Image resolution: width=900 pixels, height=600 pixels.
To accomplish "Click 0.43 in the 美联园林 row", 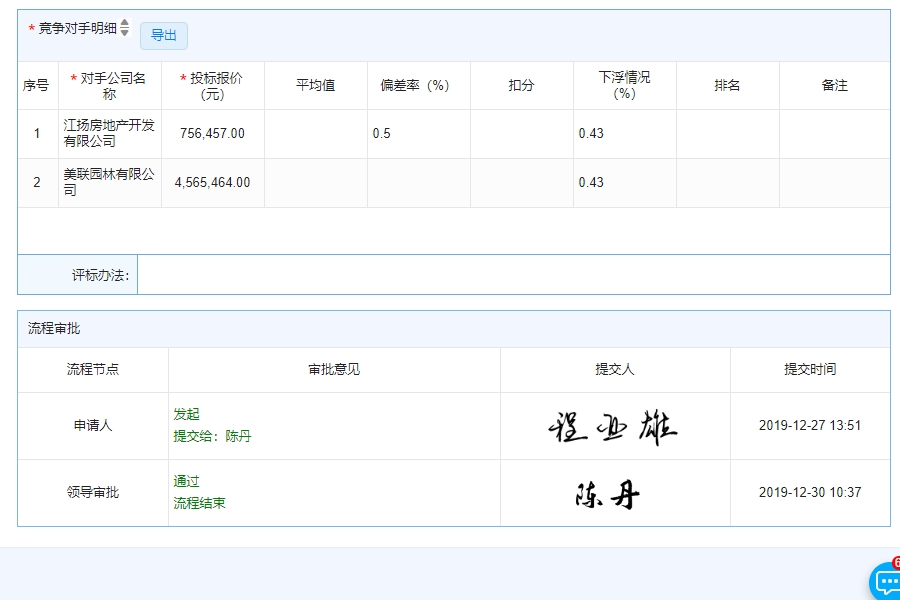I will (591, 182).
